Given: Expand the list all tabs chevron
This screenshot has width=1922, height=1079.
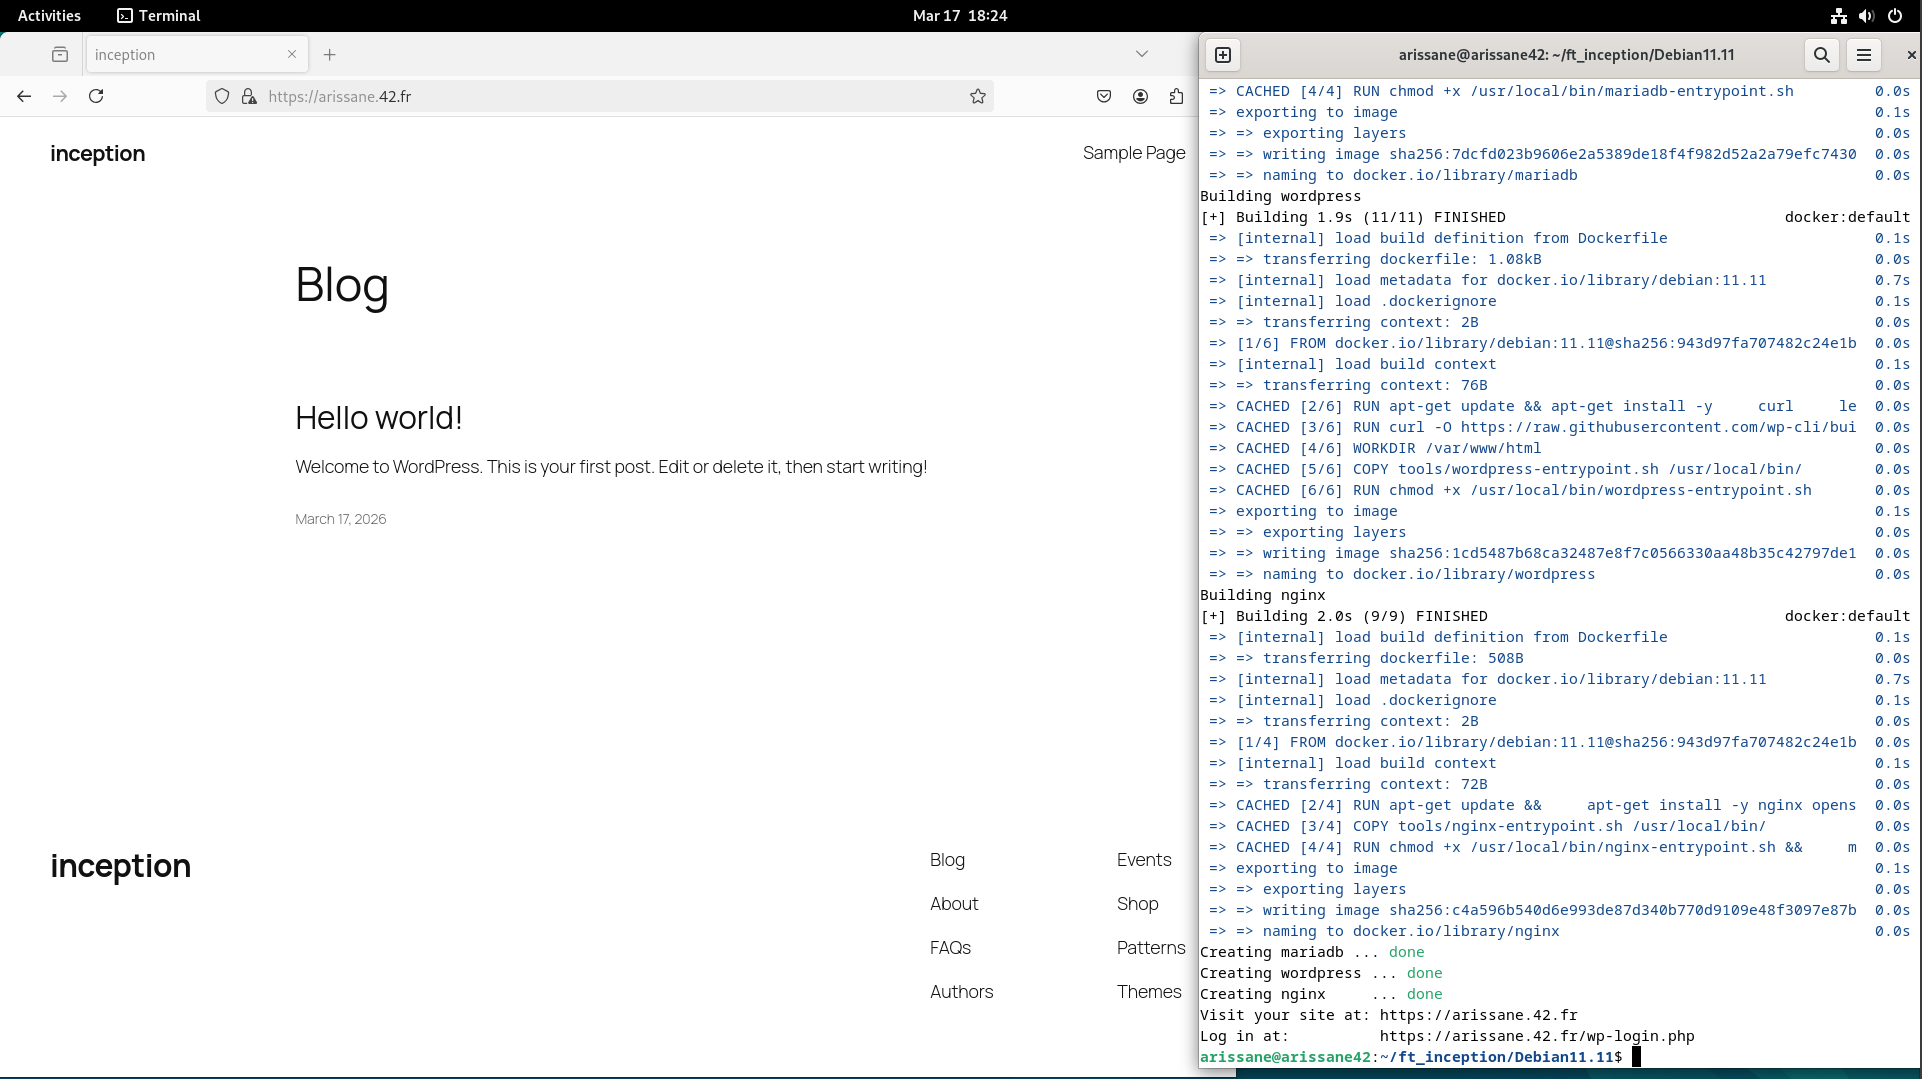Looking at the screenshot, I should point(1142,54).
